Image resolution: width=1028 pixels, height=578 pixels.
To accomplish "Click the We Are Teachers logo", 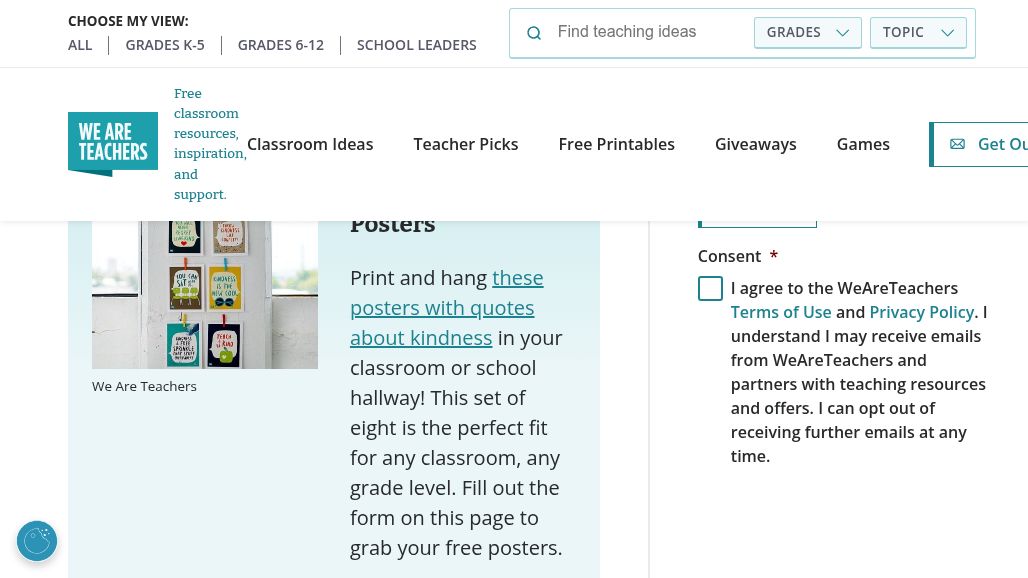I will tap(113, 144).
